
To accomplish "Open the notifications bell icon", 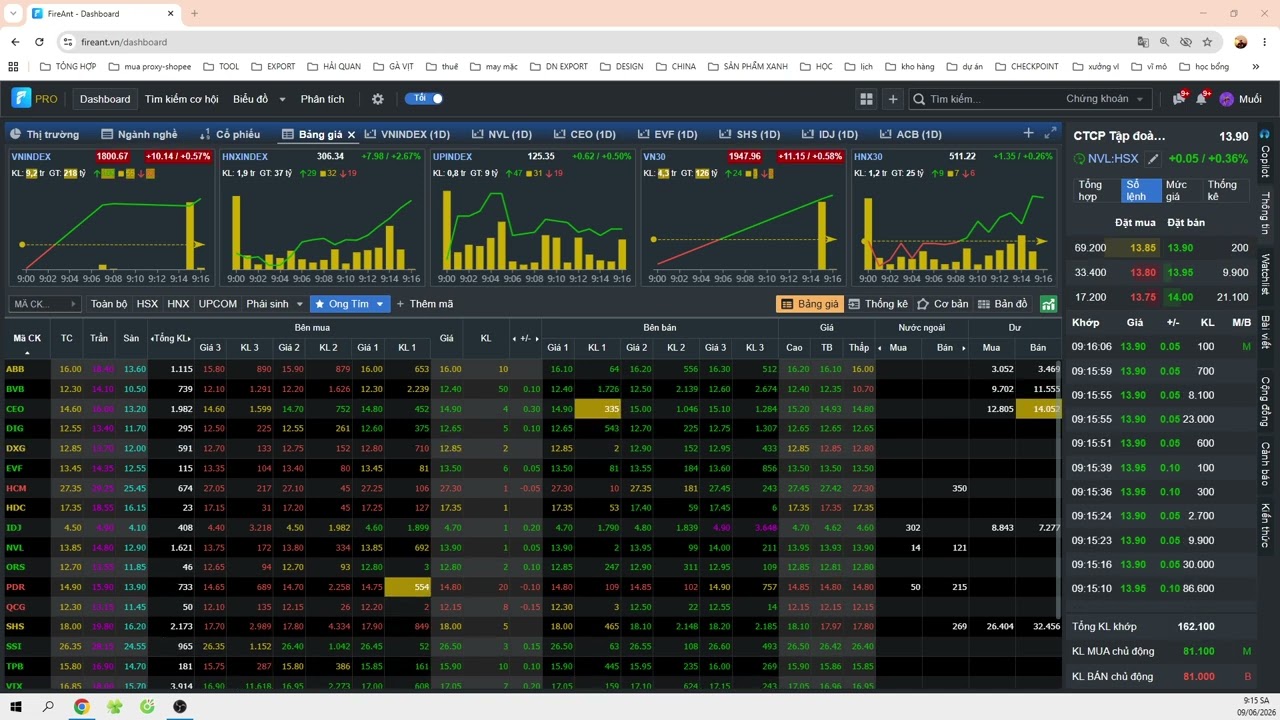I will click(x=1202, y=98).
